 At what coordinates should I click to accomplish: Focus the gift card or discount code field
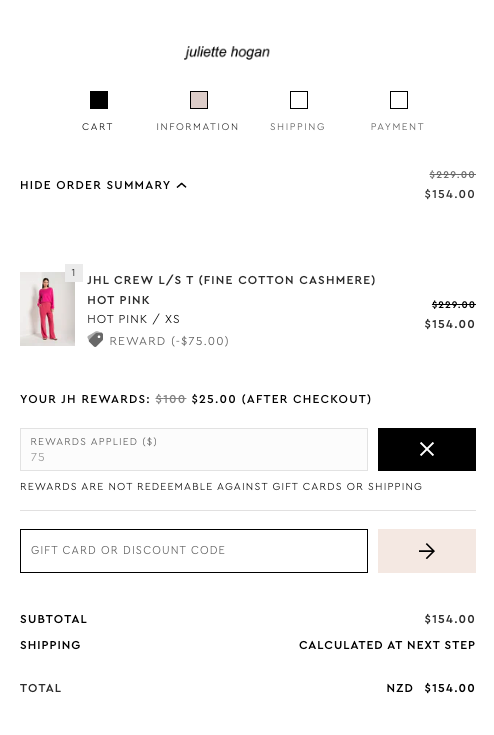coord(194,551)
